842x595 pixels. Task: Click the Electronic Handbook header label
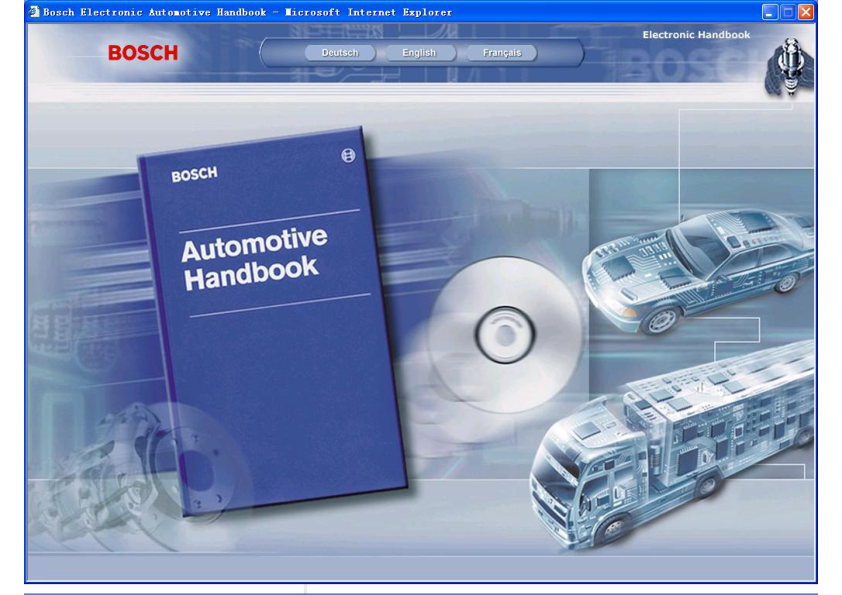695,35
